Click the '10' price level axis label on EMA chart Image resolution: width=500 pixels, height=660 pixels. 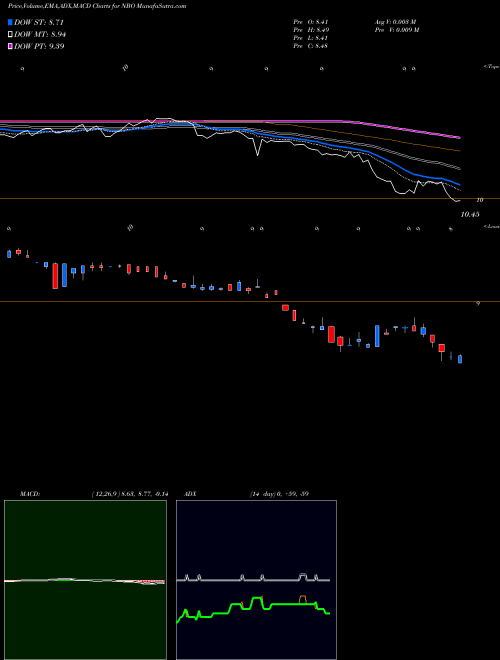coord(480,200)
